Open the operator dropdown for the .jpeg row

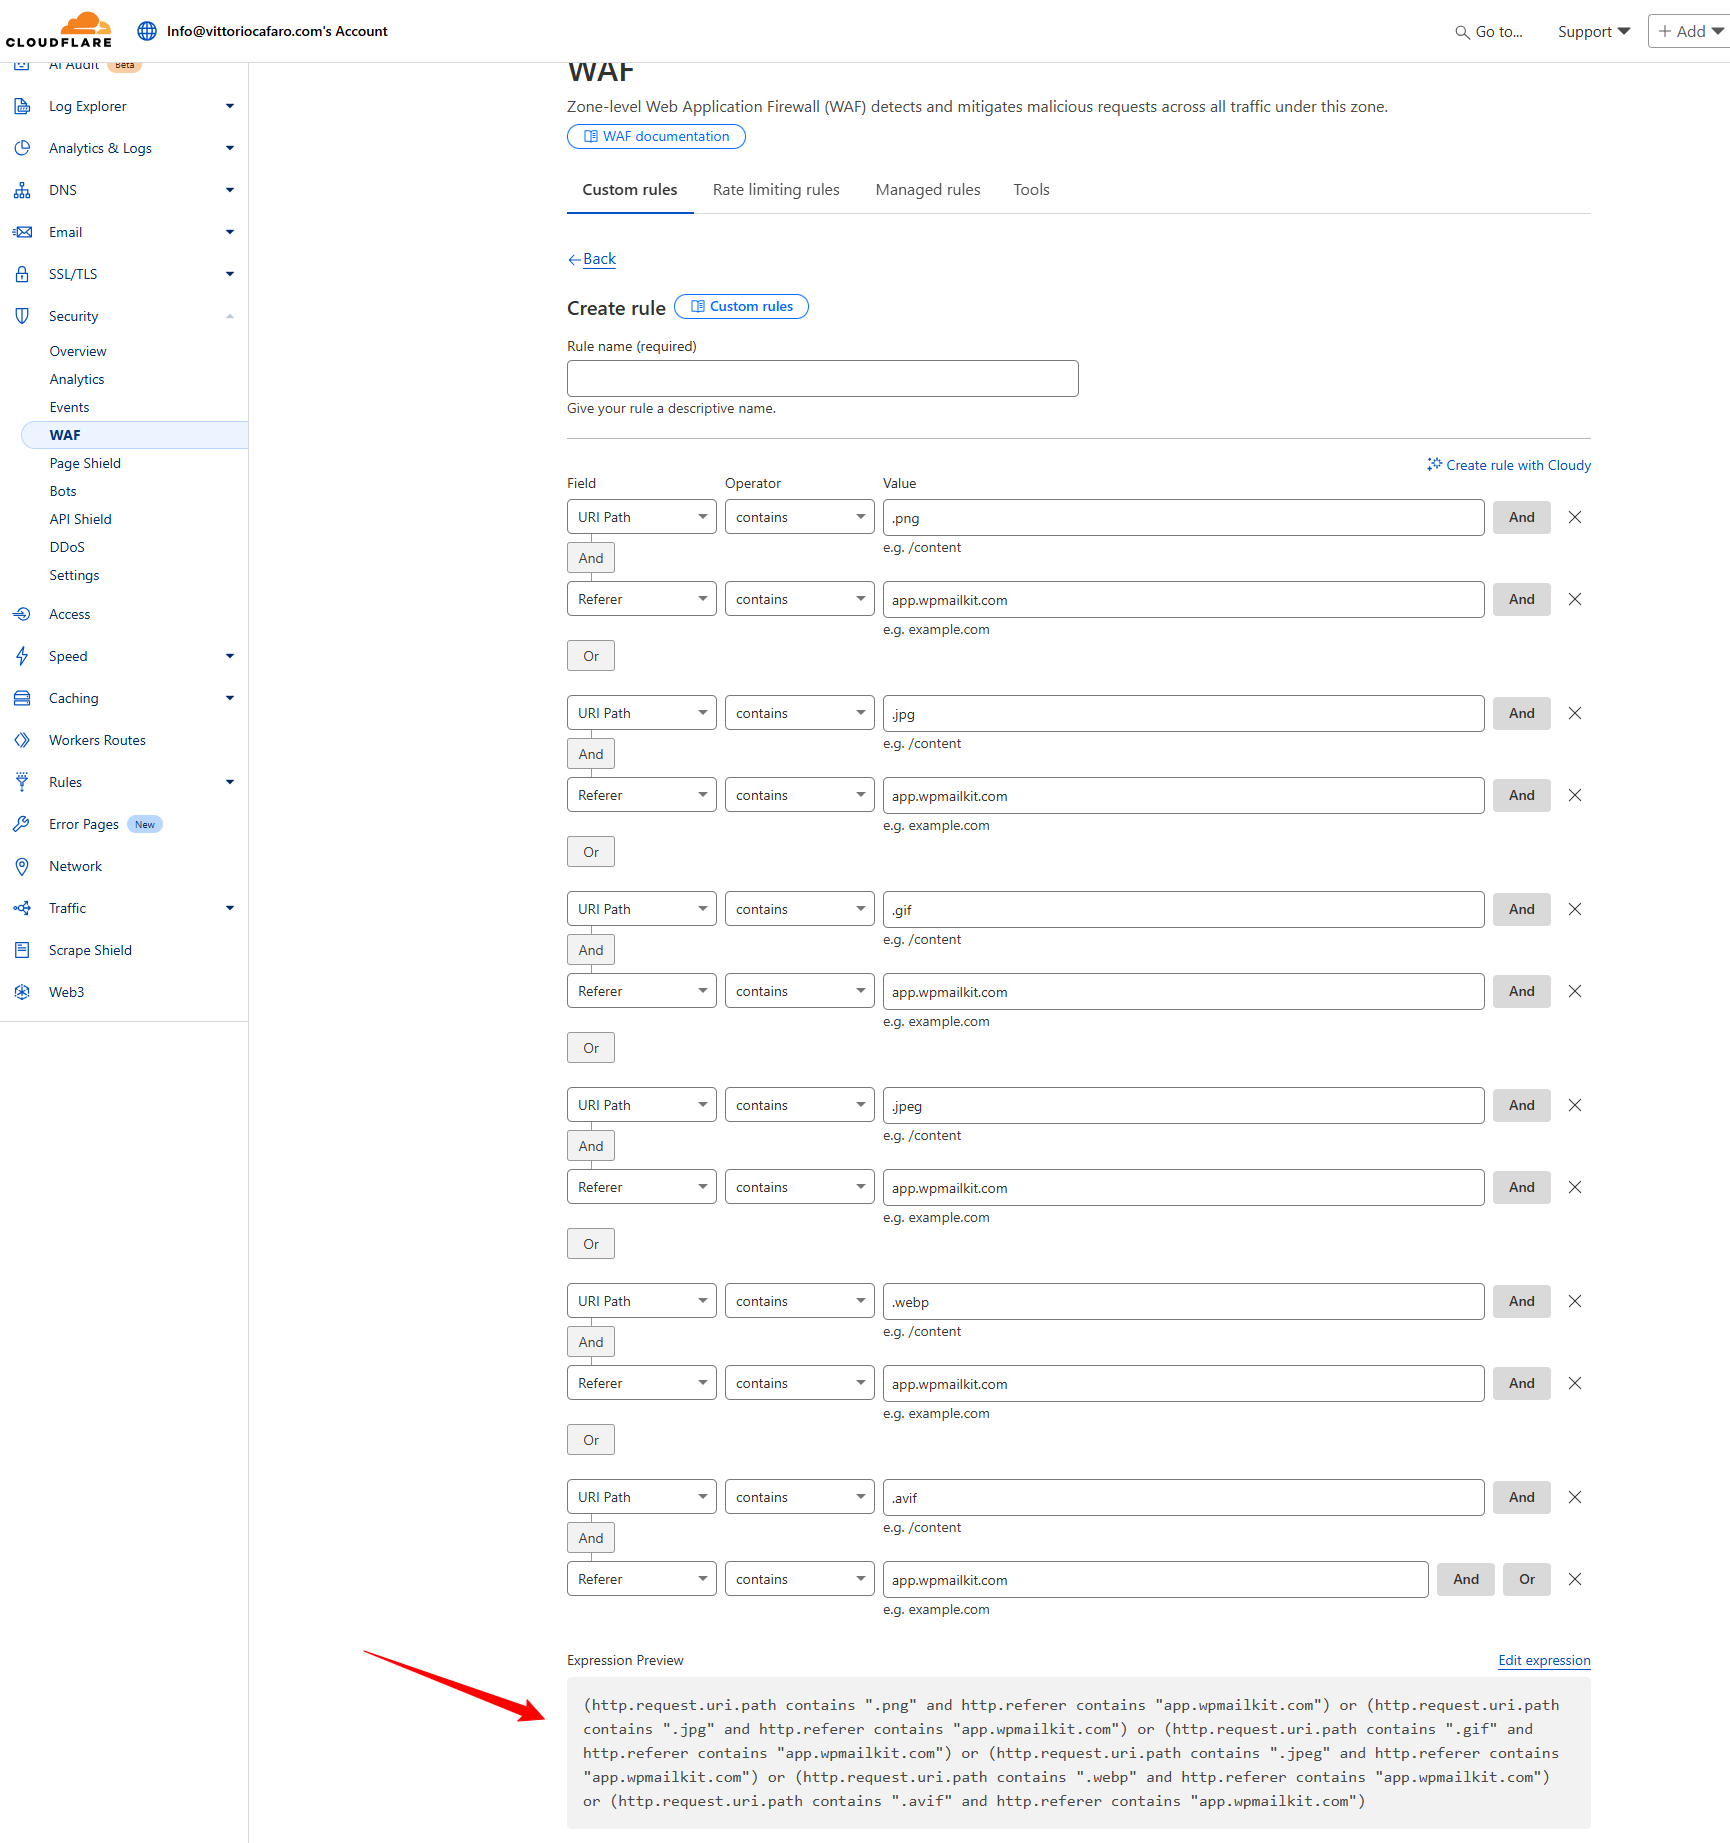(799, 1105)
